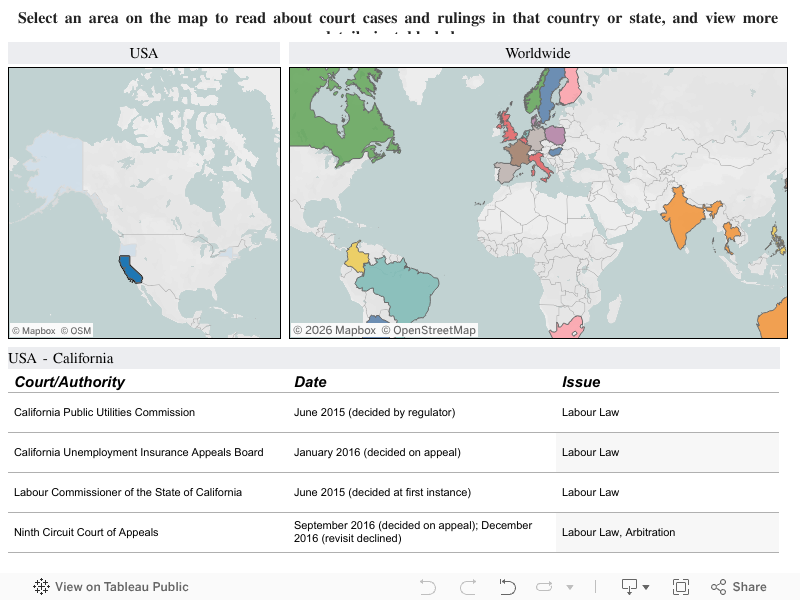Viewport: 800px width, 600px height.
Task: Select California Public Utilities Commission row
Action: click(x=104, y=412)
